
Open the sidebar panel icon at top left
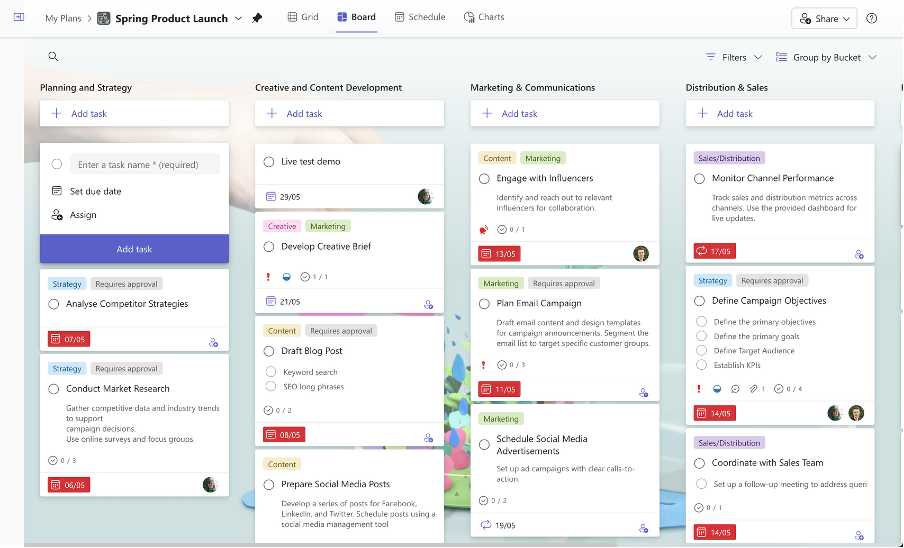pos(19,18)
